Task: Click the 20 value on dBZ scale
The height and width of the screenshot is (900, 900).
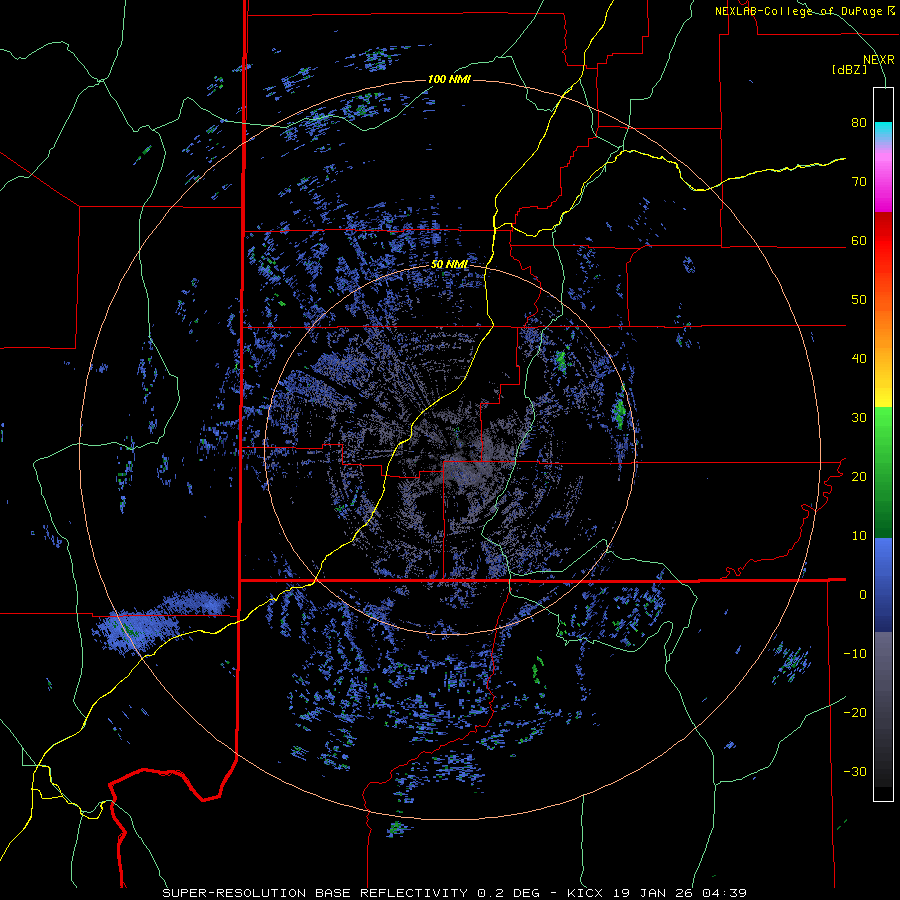Action: point(859,476)
